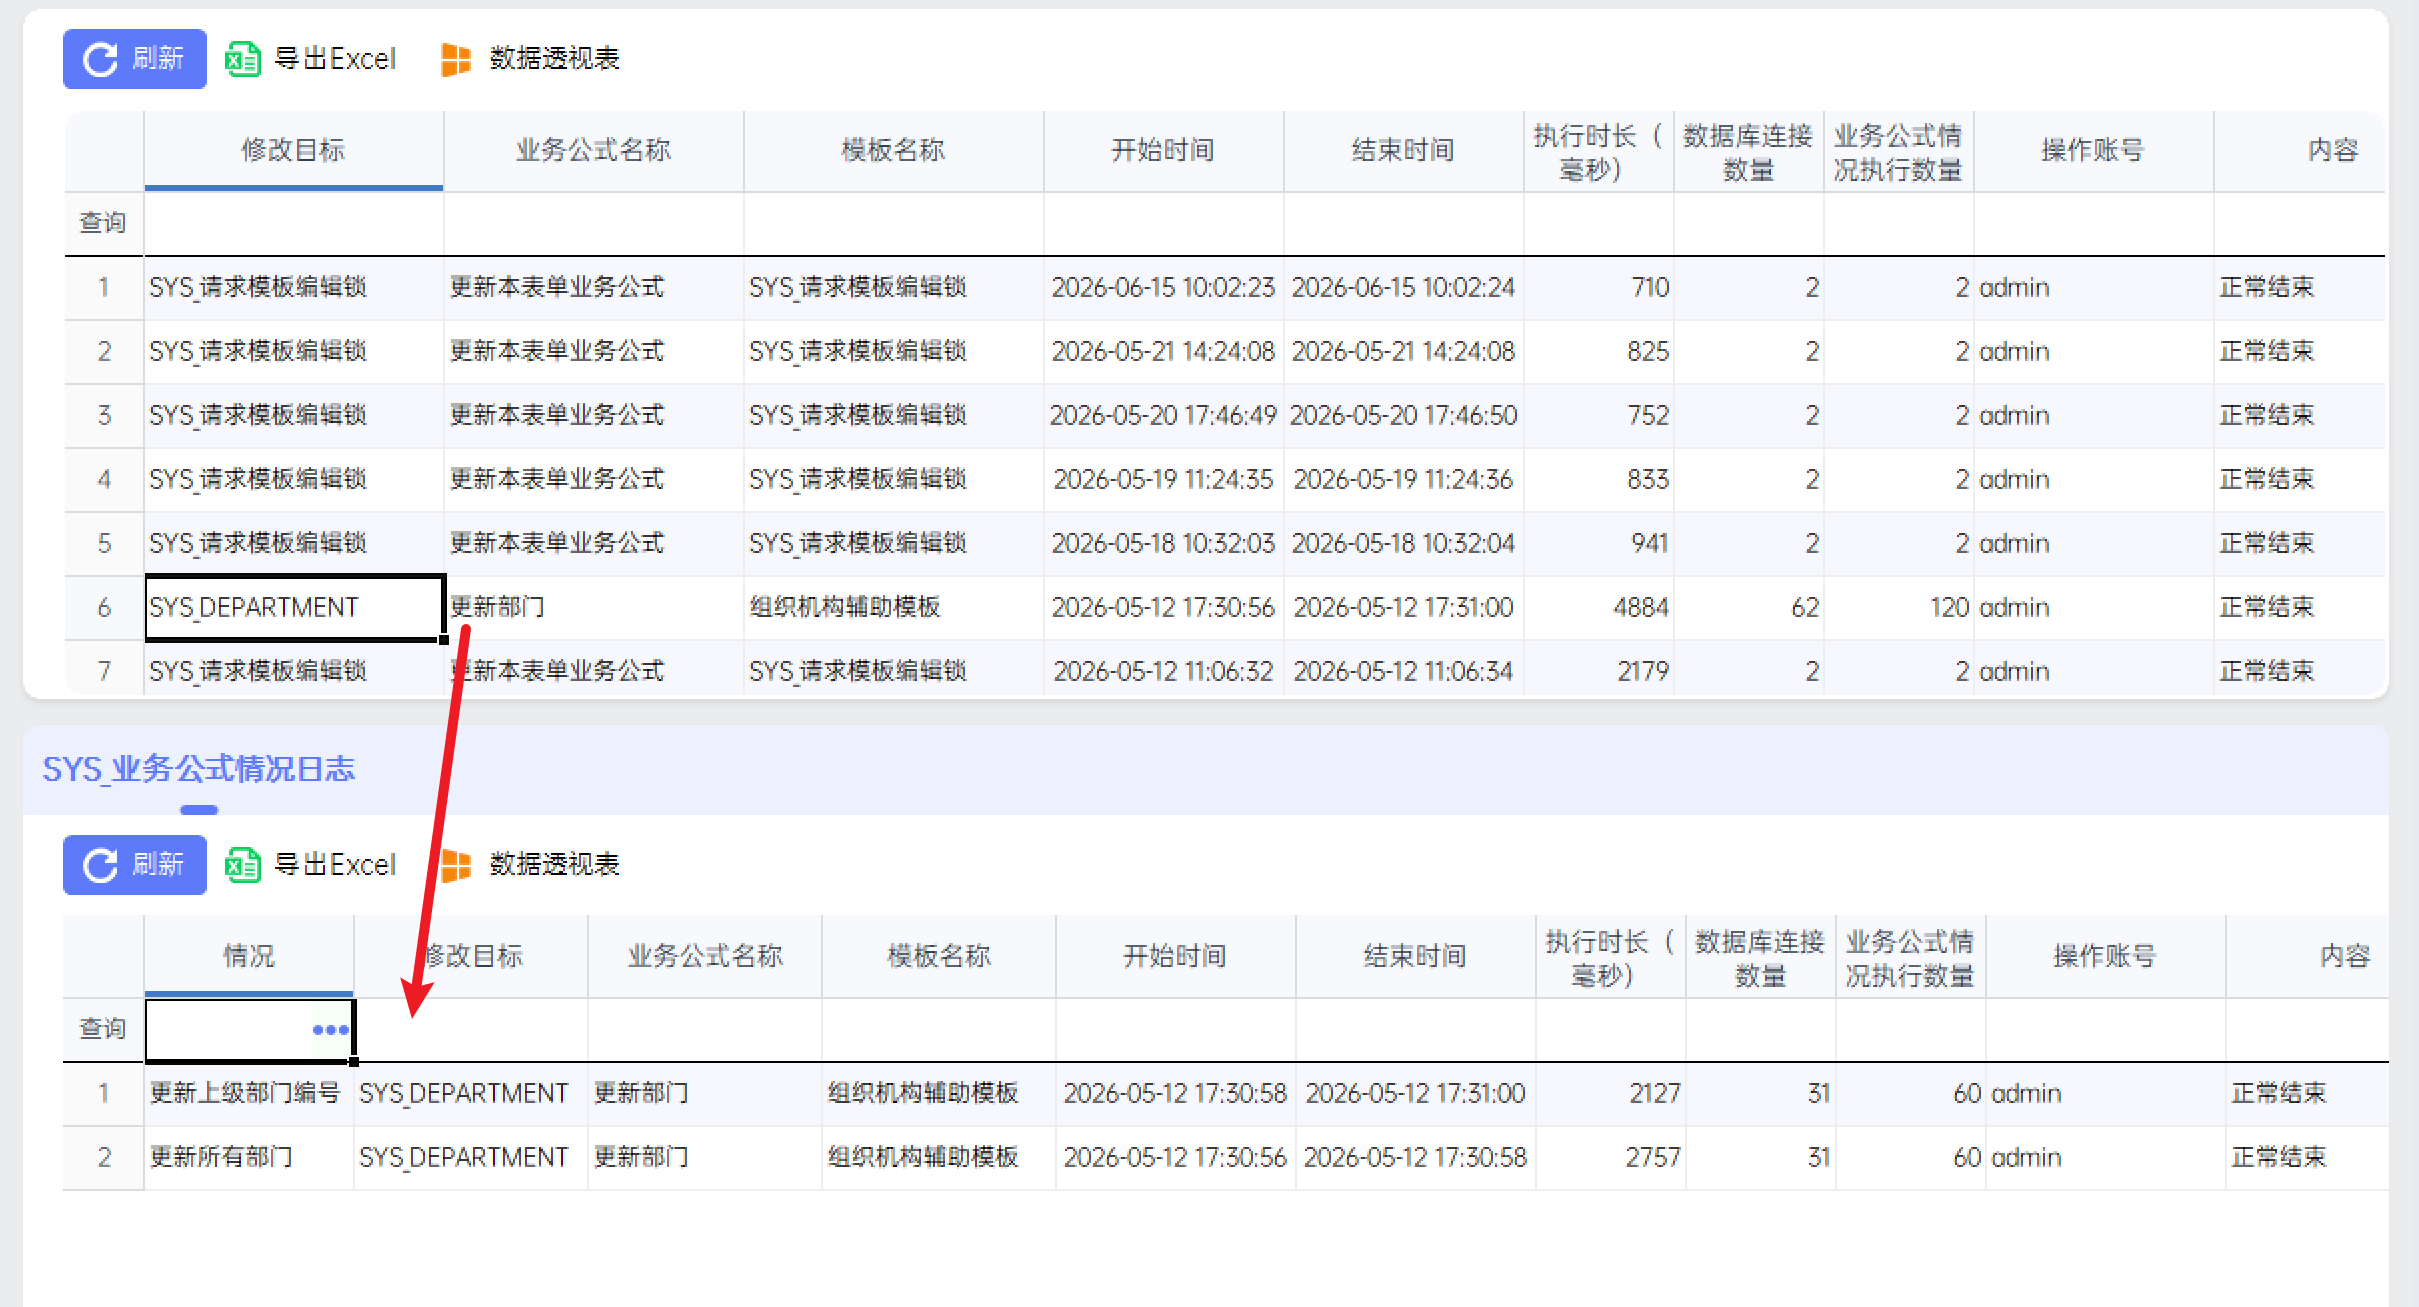This screenshot has height=1307, width=2419.
Task: Click start time 2026-05-18 10:32:03
Action: coord(1164,543)
